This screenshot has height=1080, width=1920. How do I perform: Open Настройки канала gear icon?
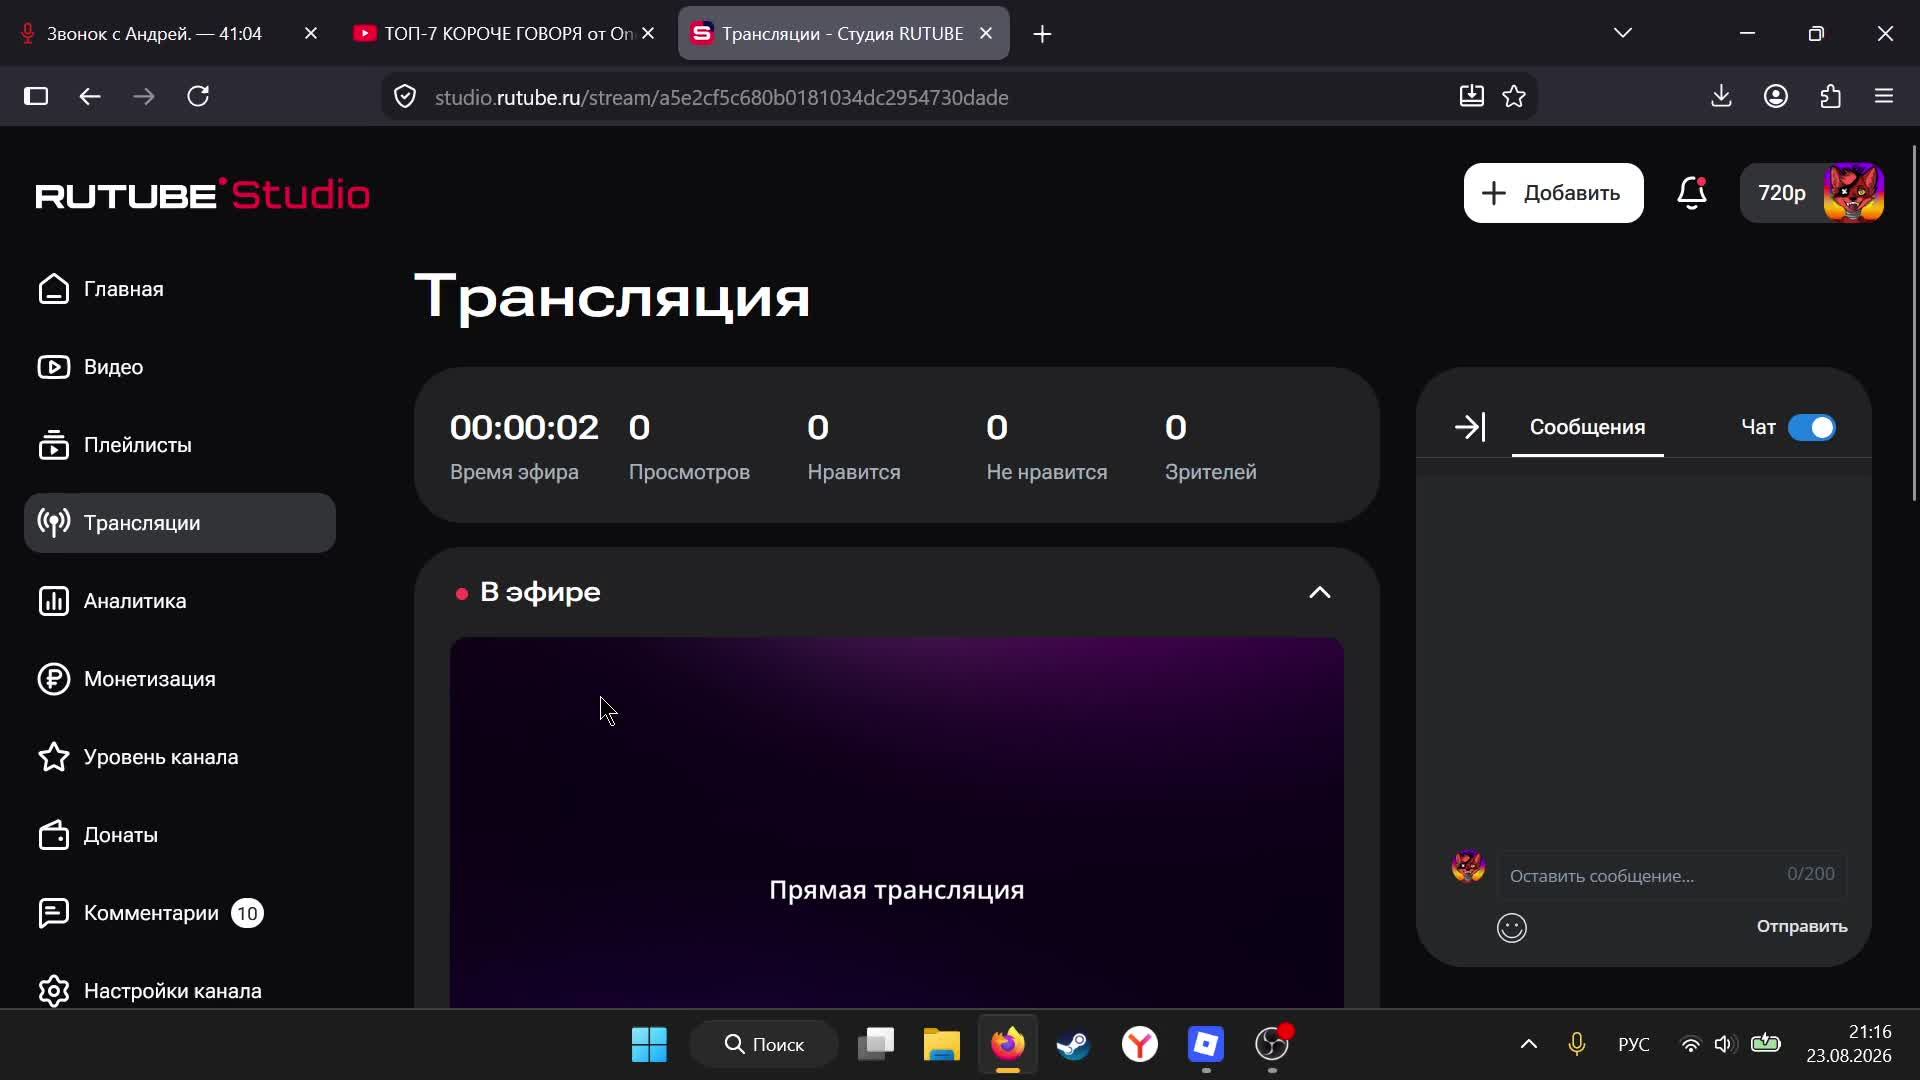(x=54, y=991)
